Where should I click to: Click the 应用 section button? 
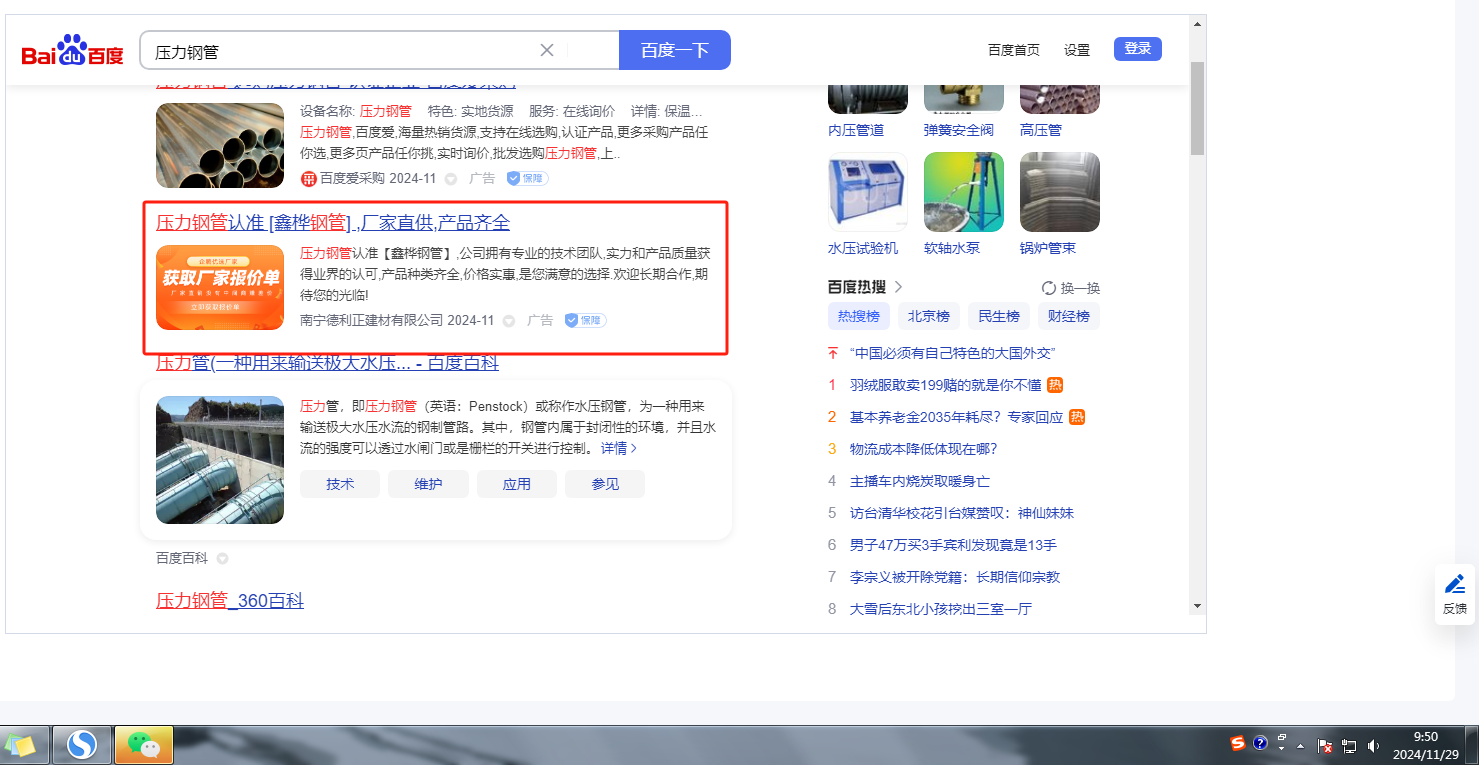pos(517,484)
